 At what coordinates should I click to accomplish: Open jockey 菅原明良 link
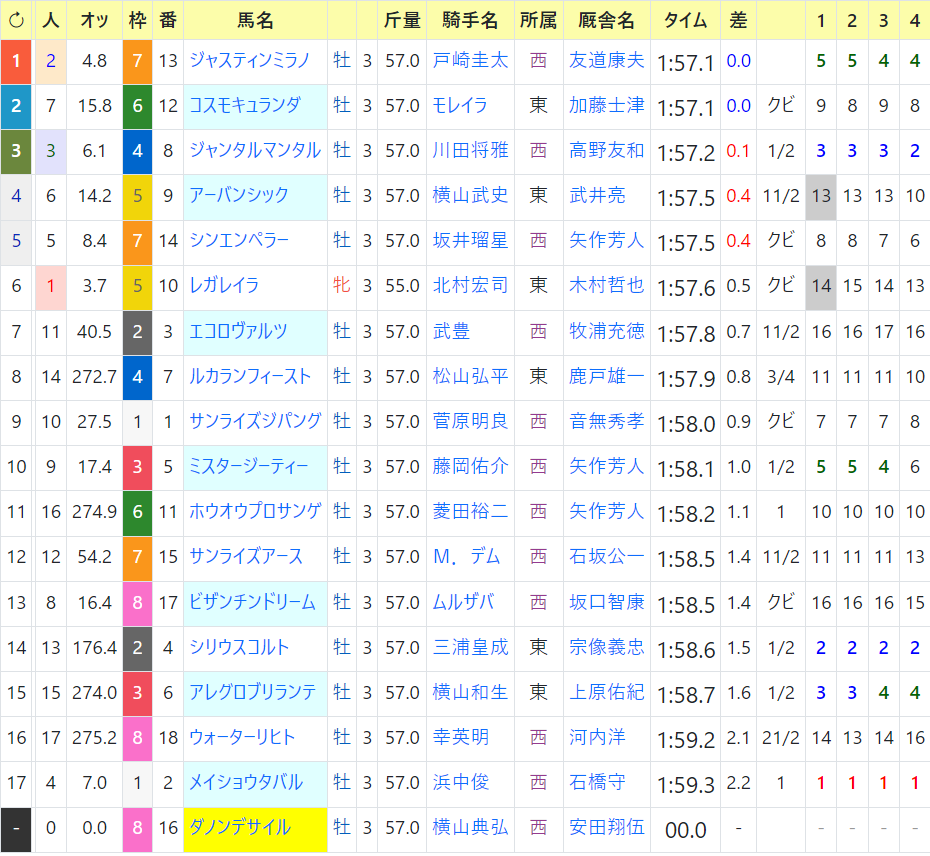click(x=470, y=422)
